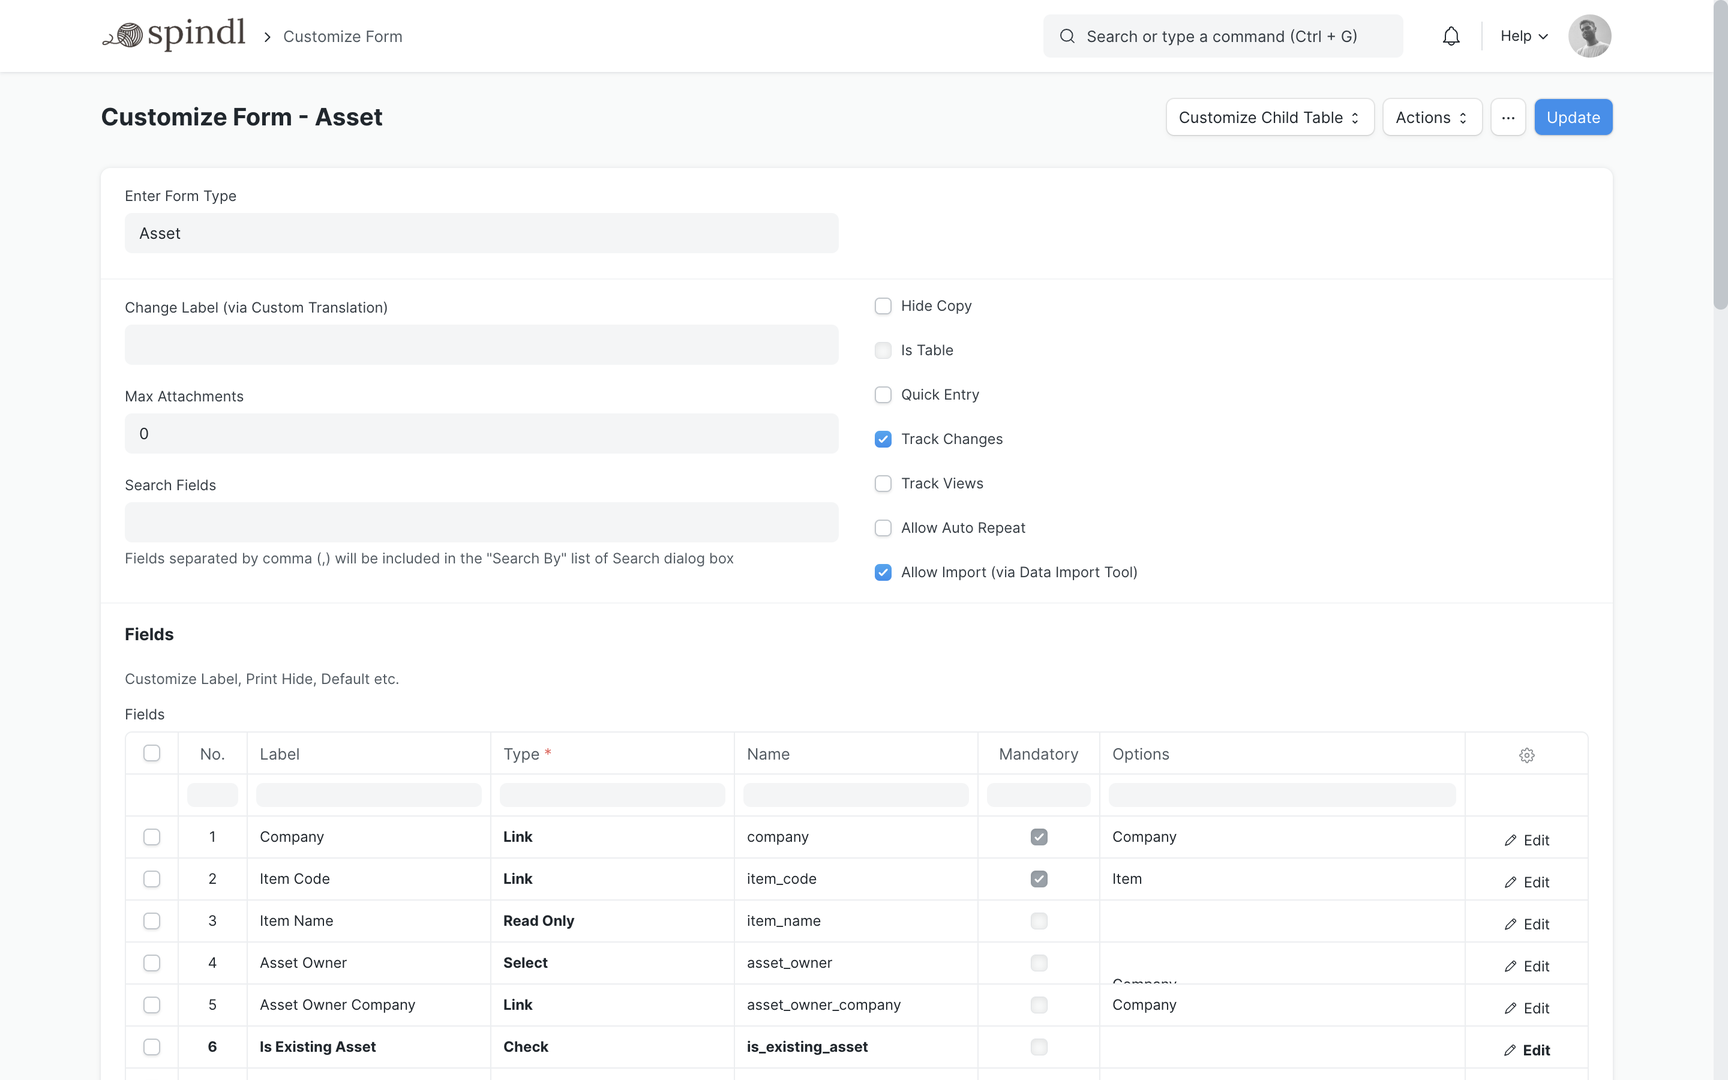Open the Customize Child Table dropdown
The width and height of the screenshot is (1728, 1080).
coord(1269,117)
